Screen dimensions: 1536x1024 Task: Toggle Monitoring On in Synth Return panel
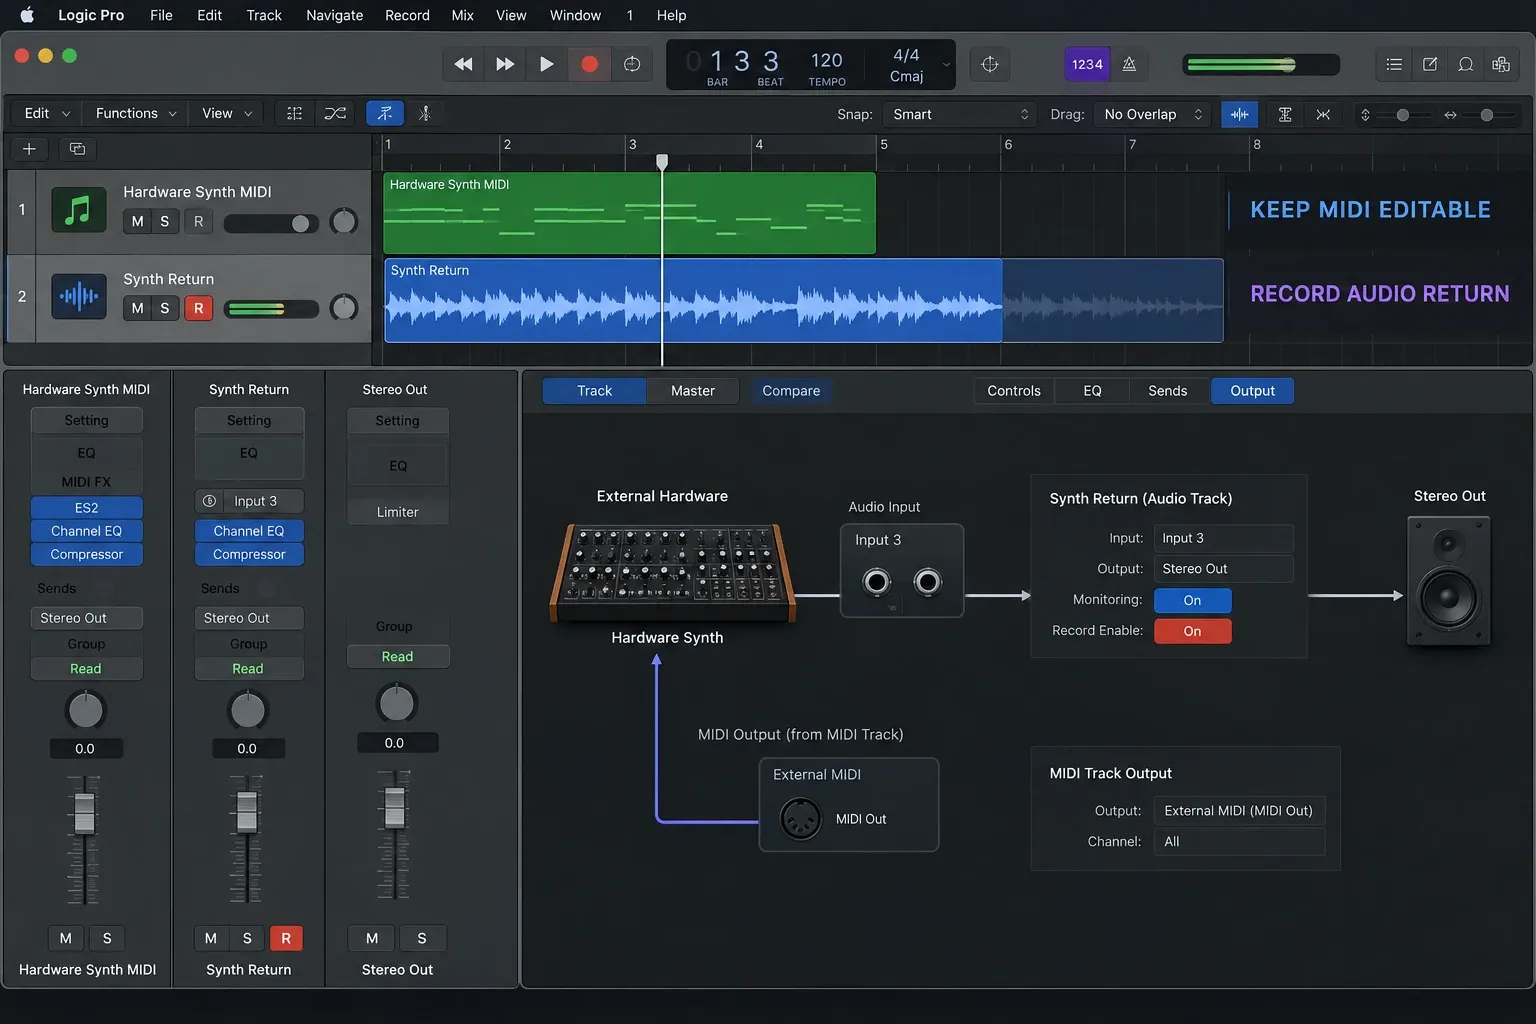click(1192, 600)
